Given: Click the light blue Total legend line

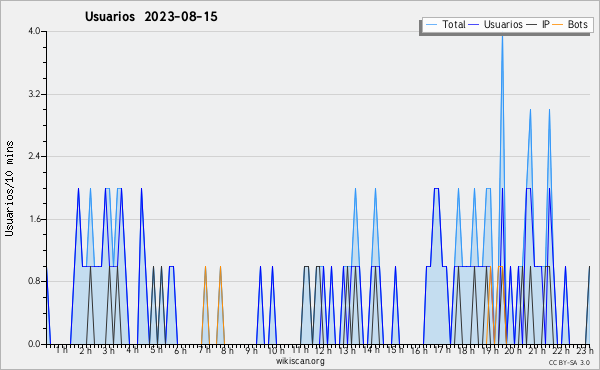Looking at the screenshot, I should 431,25.
